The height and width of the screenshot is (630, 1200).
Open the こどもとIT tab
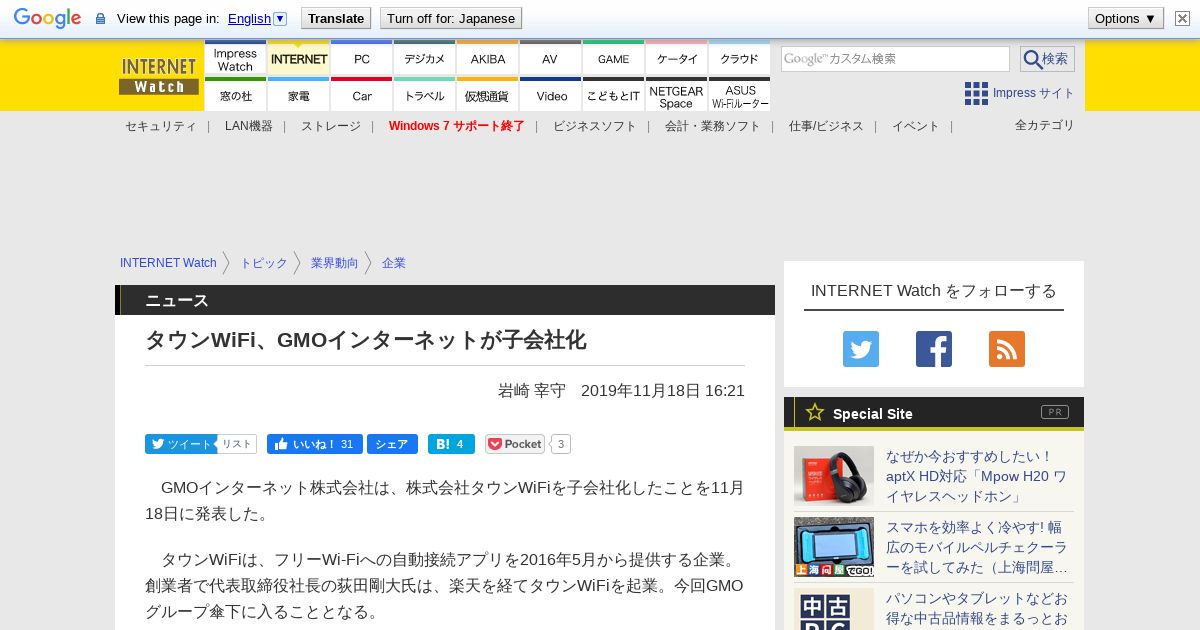pyautogui.click(x=614, y=95)
